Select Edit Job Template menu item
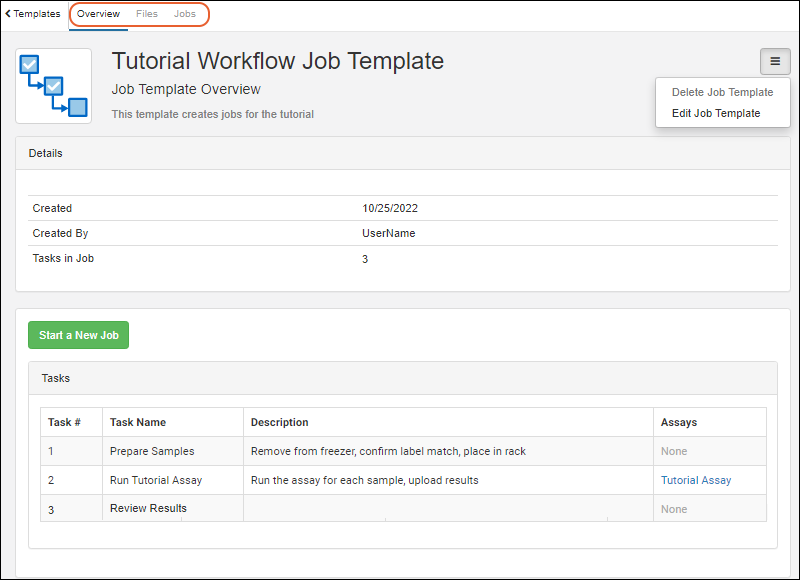Viewport: 800px width, 580px height. pos(716,113)
